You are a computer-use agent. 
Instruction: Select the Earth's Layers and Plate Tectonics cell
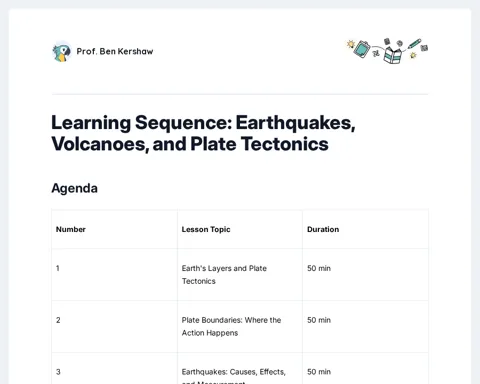[240, 275]
